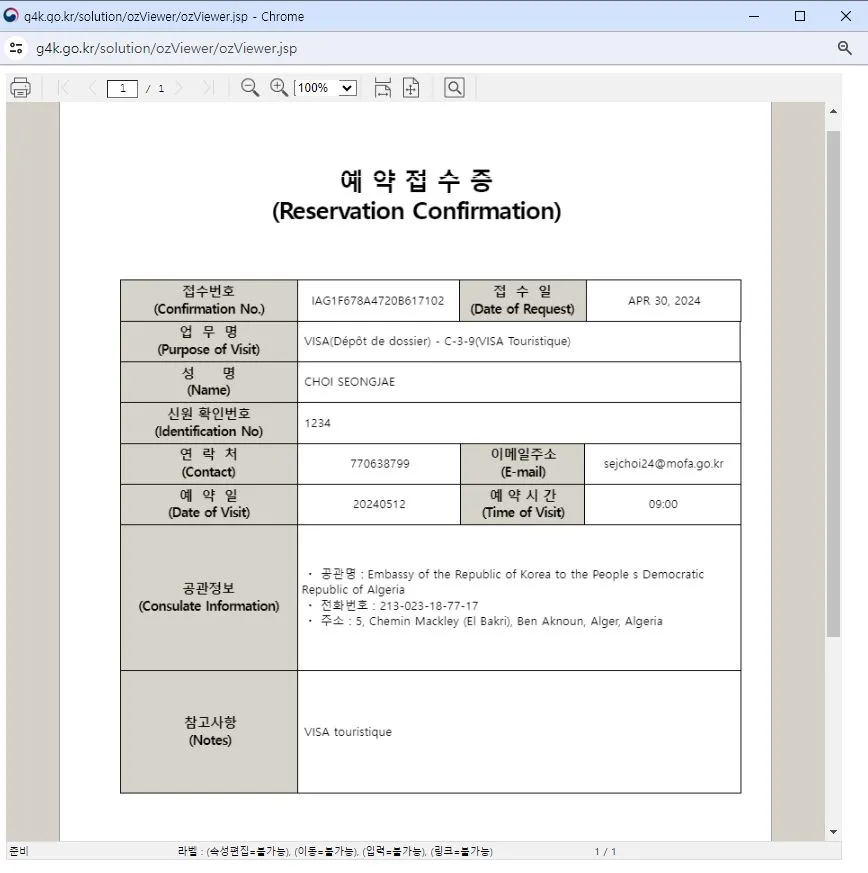Viewport: 868px width, 873px height.
Task: Click visit time 09:00
Action: click(x=663, y=504)
